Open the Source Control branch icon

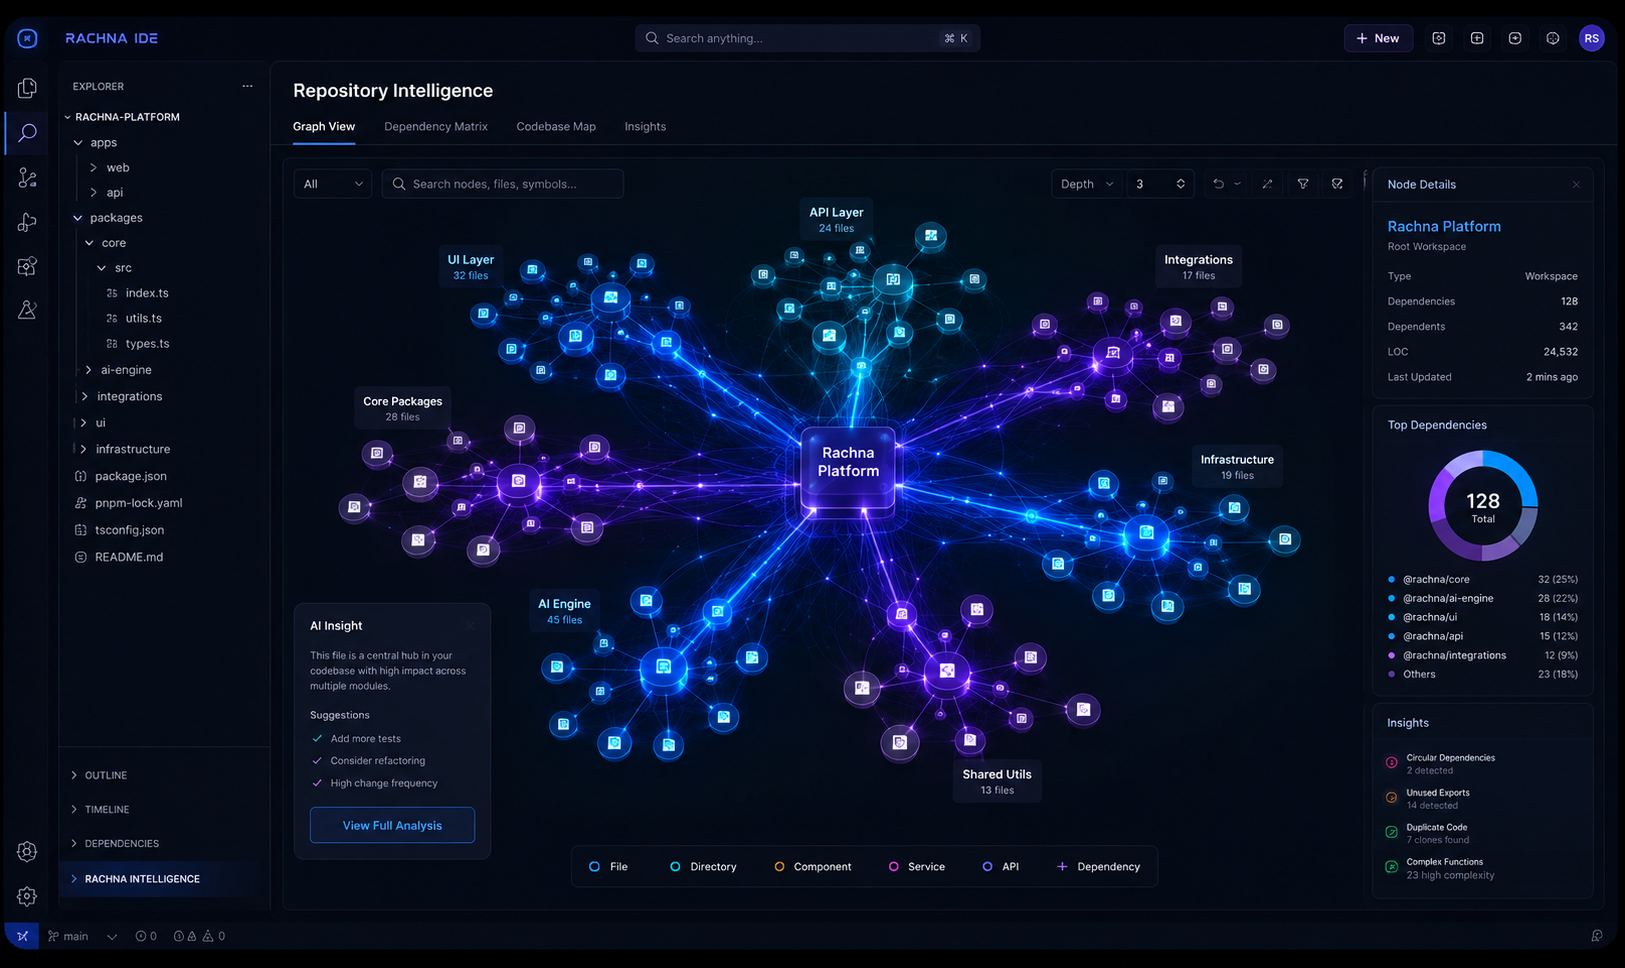tap(27, 178)
